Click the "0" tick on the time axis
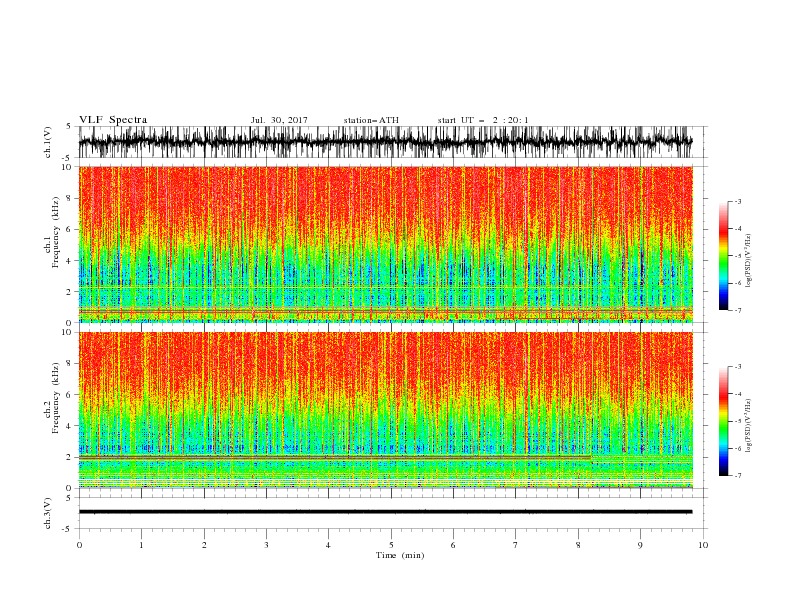This screenshot has width=792, height=612. pyautogui.click(x=79, y=545)
